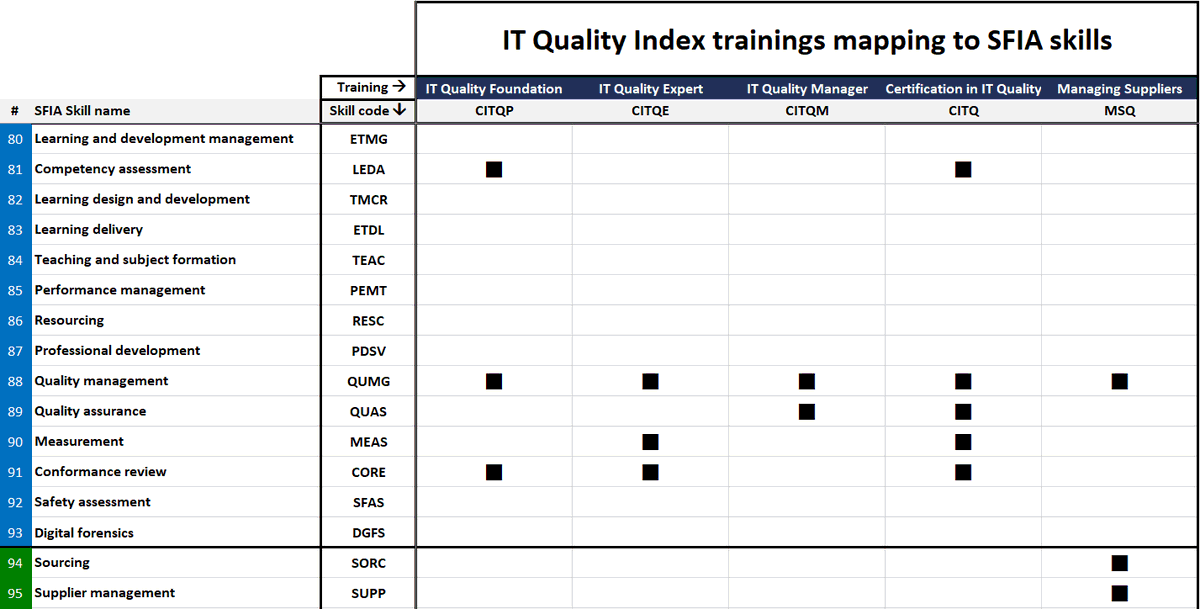Select the CITQM code cell

(807, 111)
